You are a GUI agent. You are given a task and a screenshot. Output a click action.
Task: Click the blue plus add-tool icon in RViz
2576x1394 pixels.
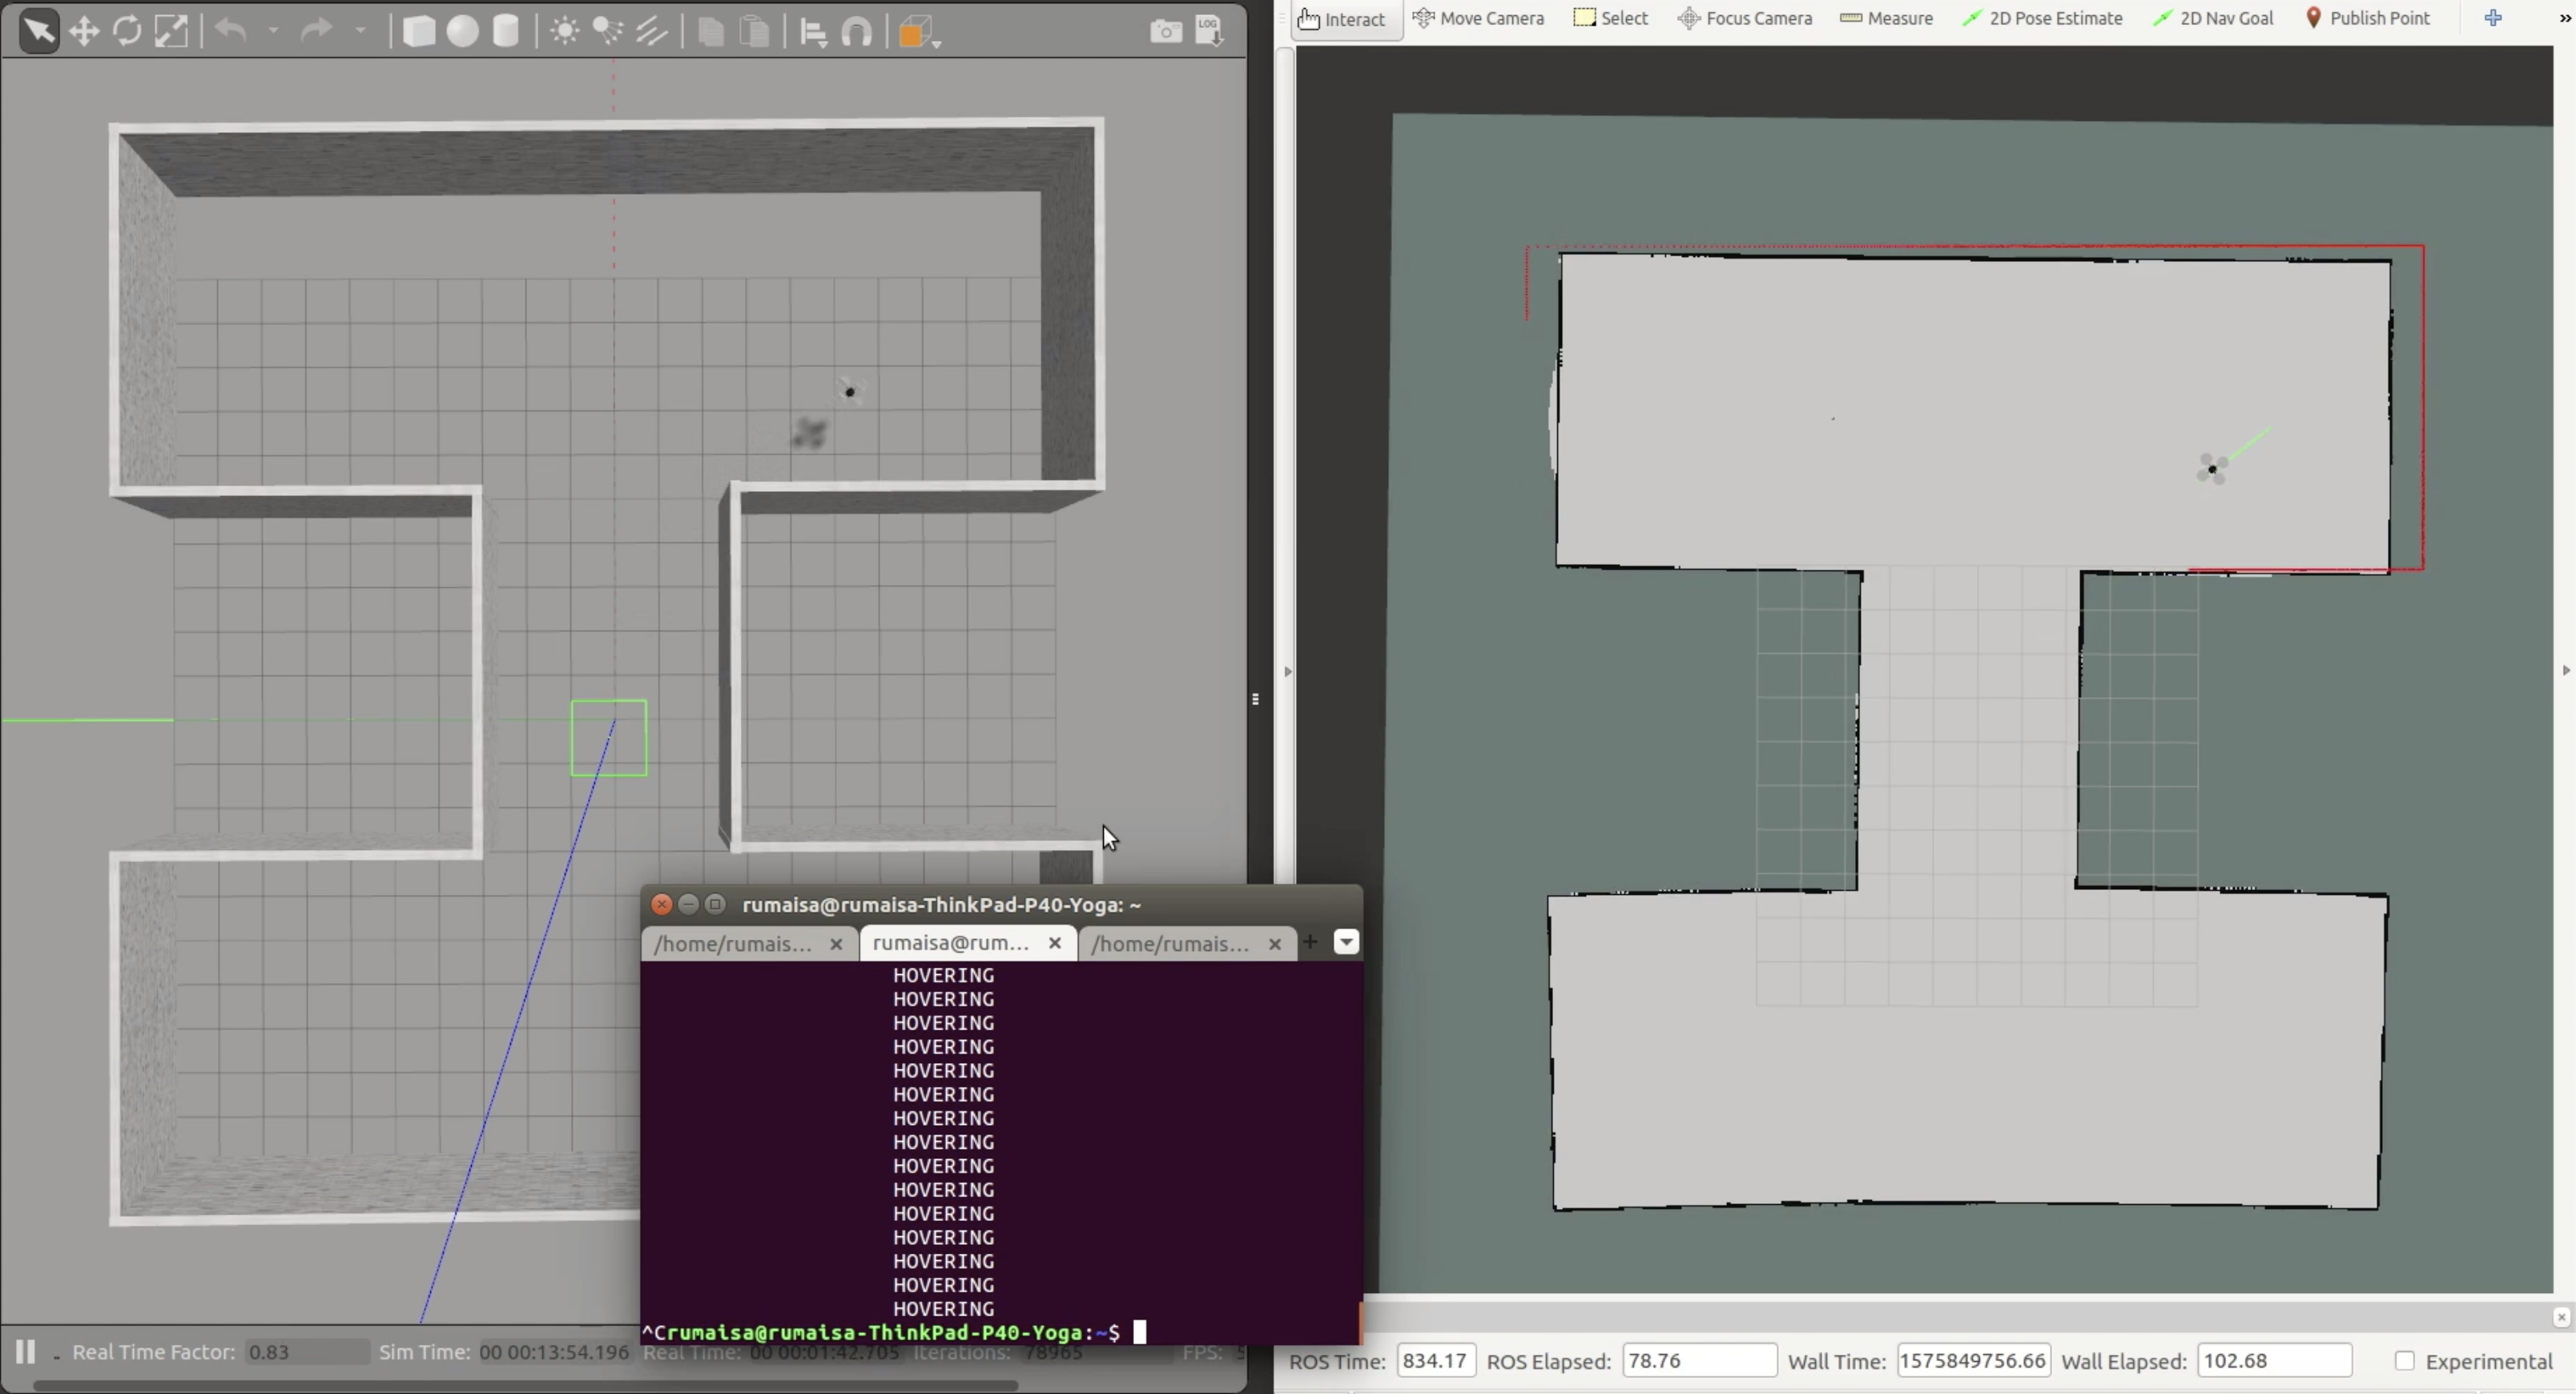pos(2493,18)
